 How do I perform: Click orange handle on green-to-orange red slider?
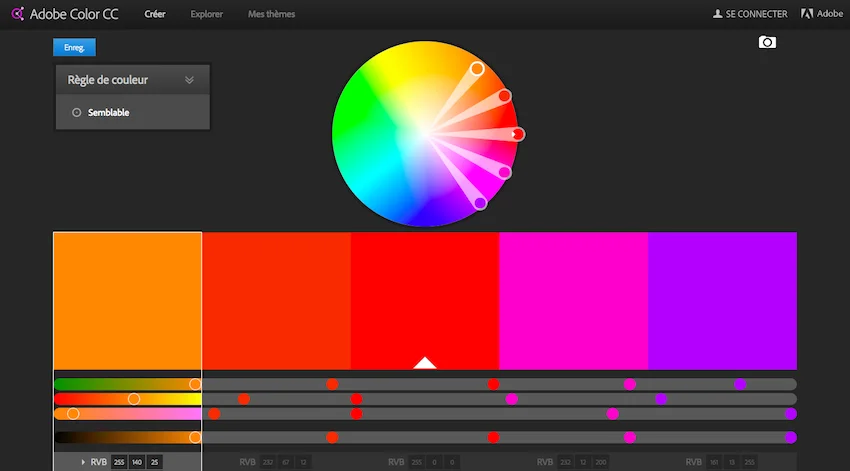point(195,384)
